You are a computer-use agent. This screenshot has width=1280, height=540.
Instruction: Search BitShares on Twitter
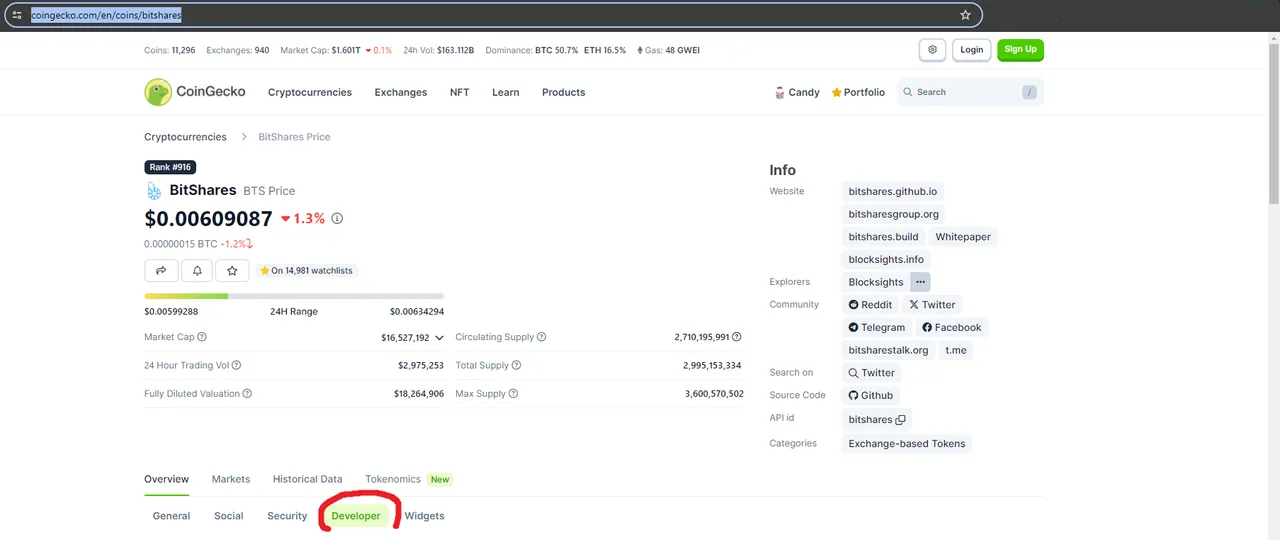pyautogui.click(x=872, y=372)
